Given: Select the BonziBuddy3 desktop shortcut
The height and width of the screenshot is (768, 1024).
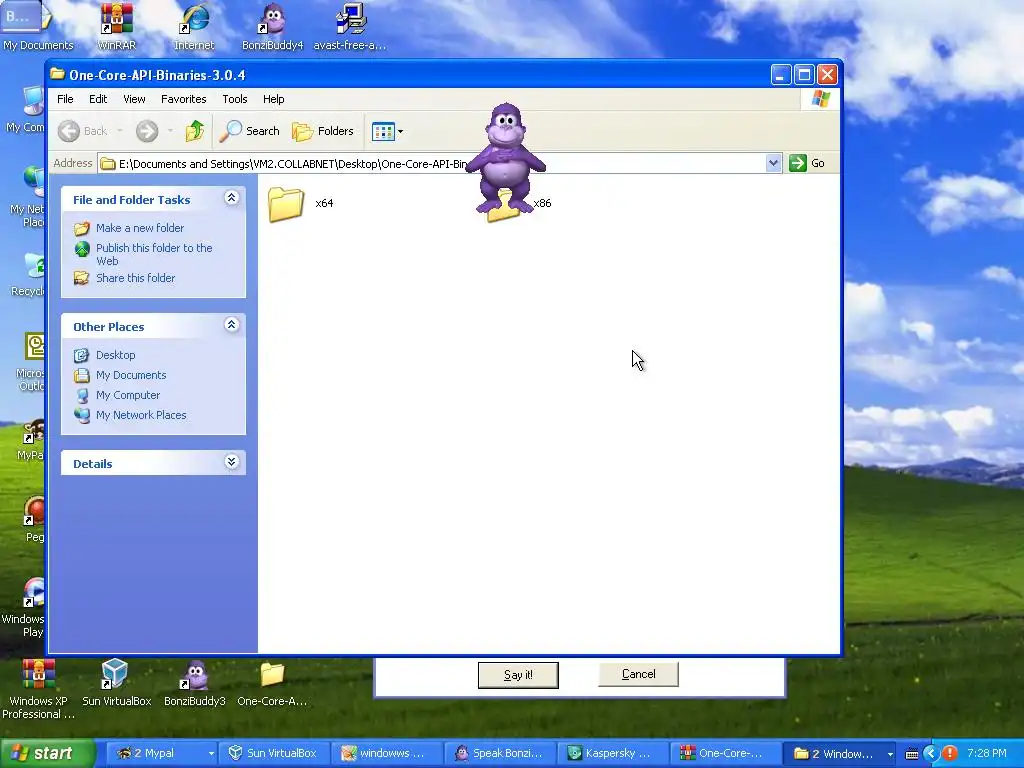Looking at the screenshot, I should 195,682.
